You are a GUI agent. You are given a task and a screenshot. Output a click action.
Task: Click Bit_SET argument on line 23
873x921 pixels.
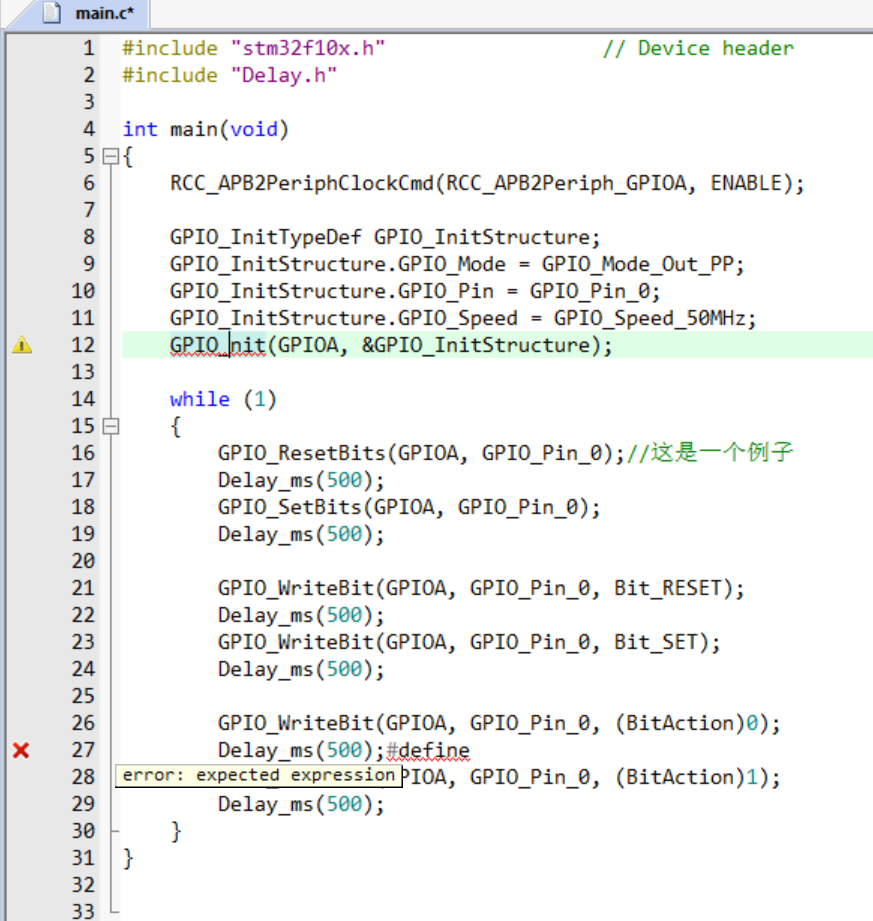click(x=656, y=642)
